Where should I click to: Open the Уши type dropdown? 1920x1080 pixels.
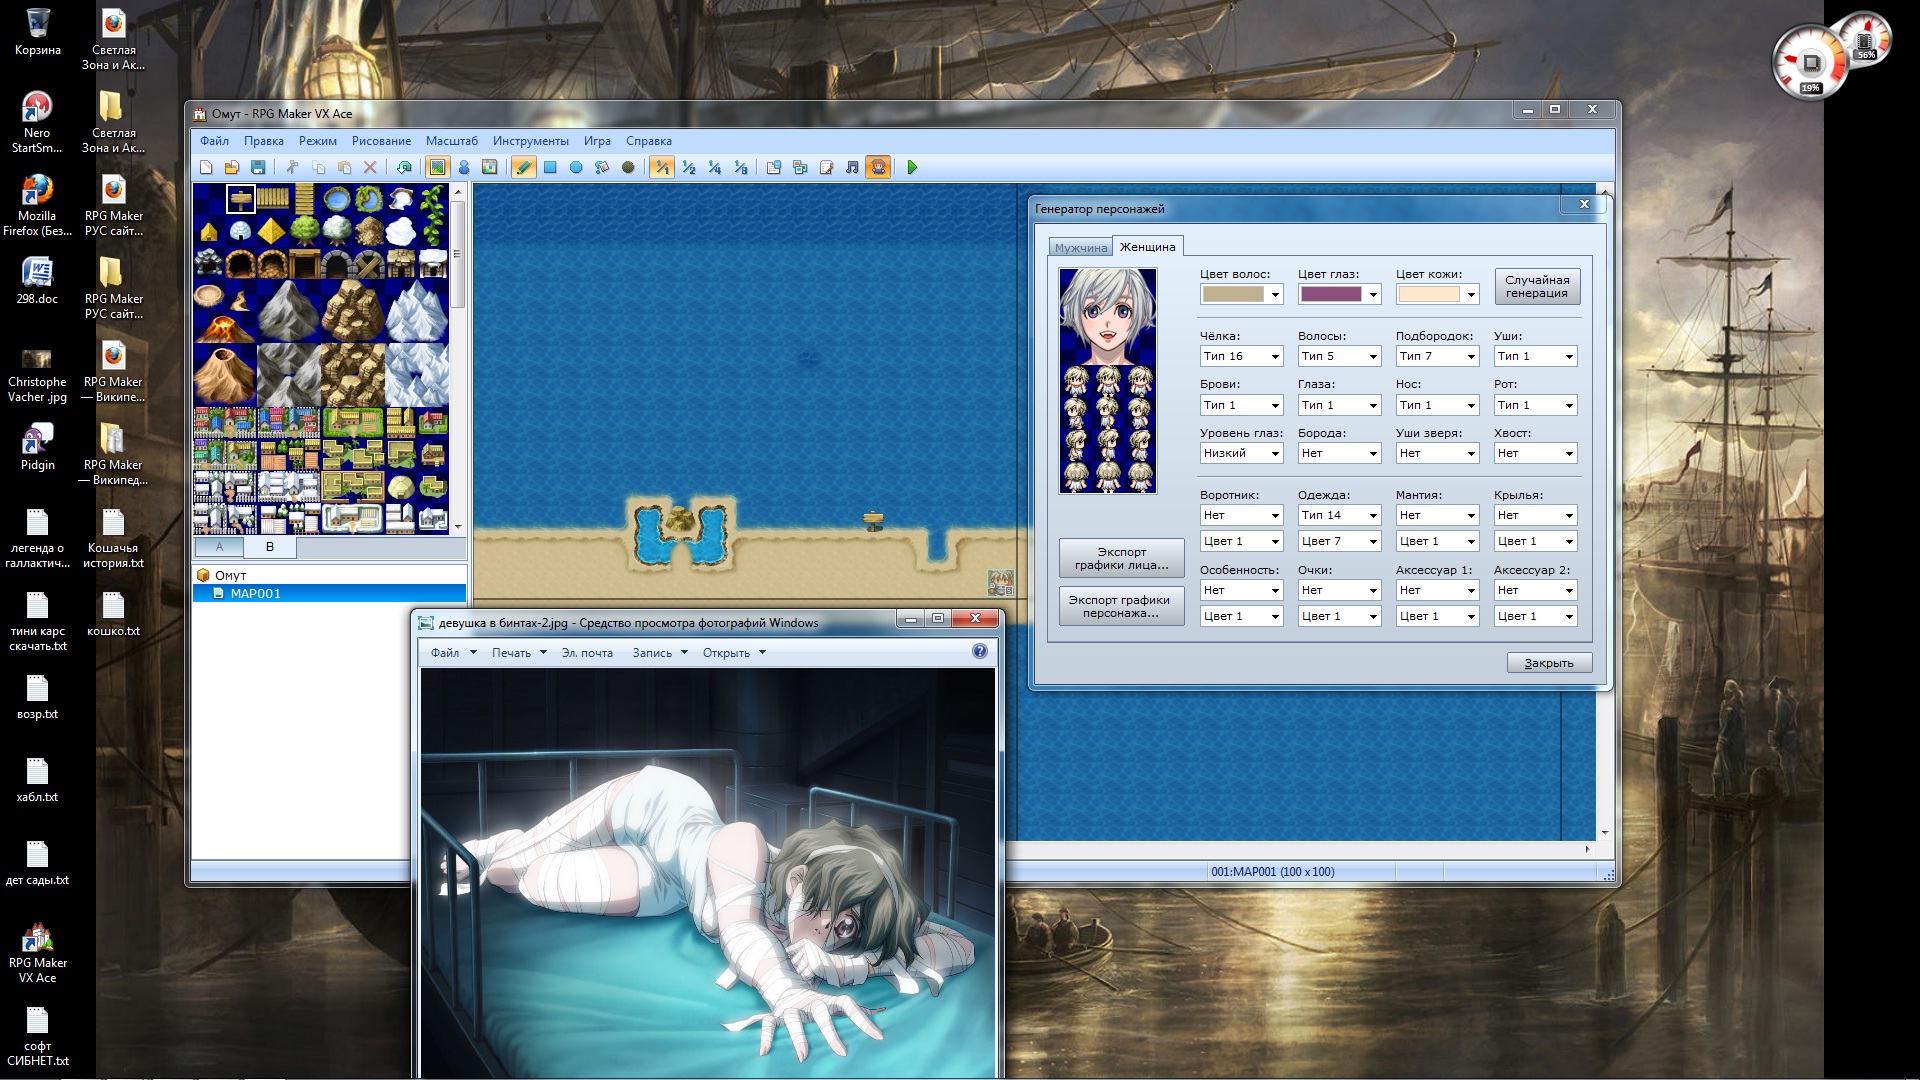(1535, 357)
